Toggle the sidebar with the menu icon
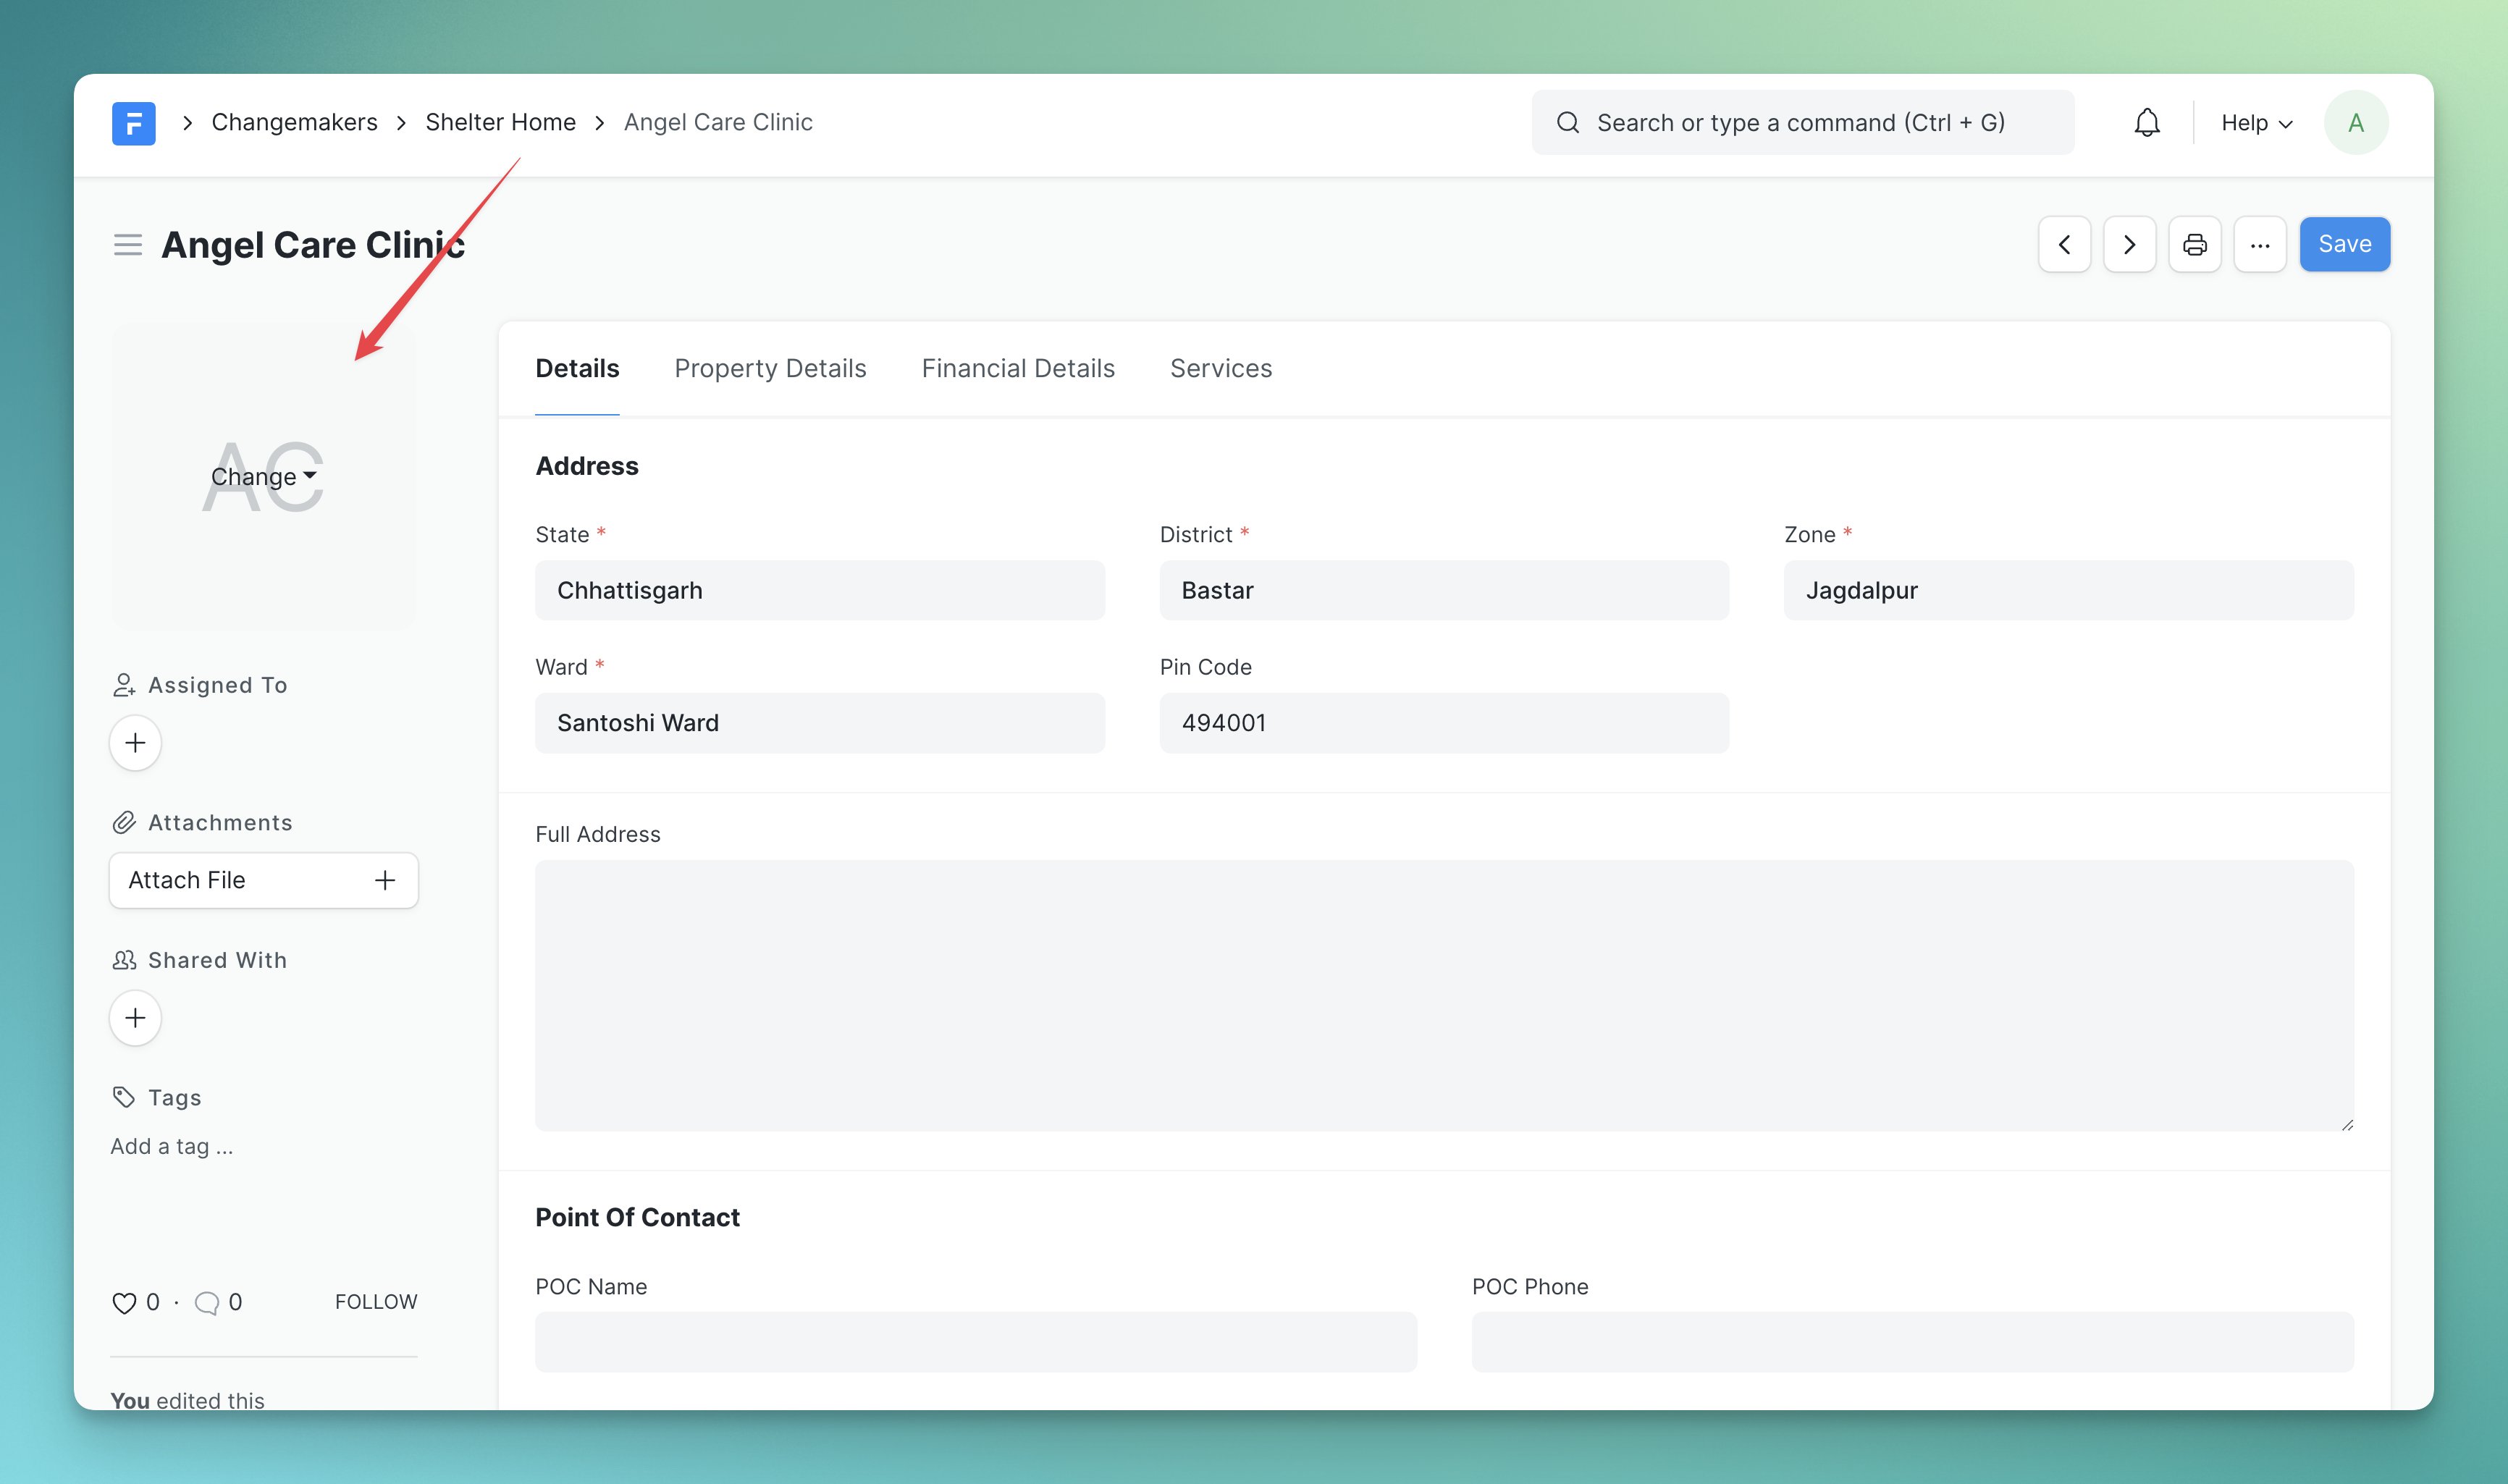Viewport: 2508px width, 1484px height. 127,244
